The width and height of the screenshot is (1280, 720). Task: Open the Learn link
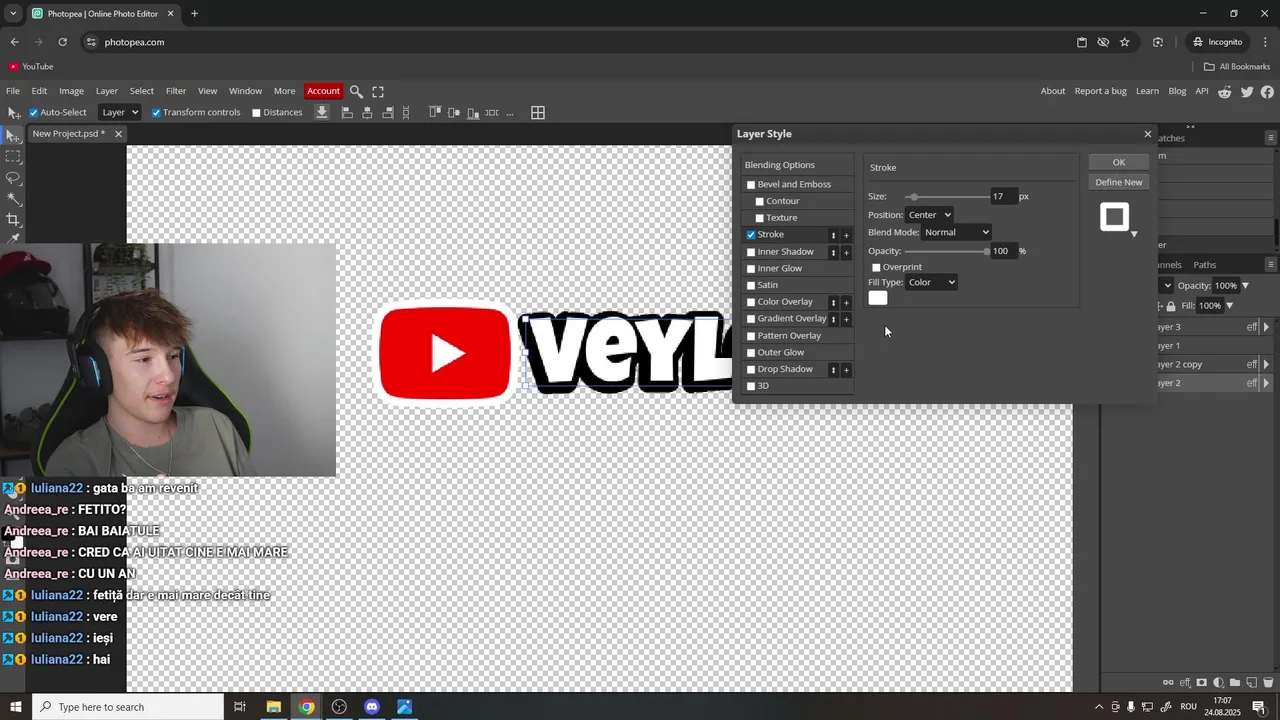coord(1147,91)
